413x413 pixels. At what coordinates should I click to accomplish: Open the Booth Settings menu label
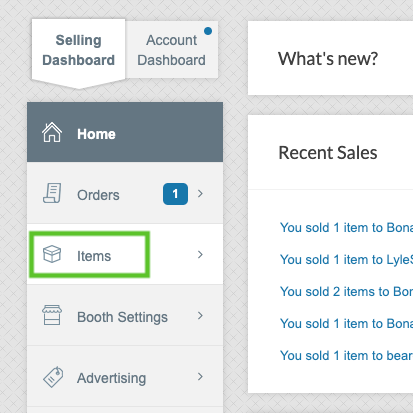tap(122, 317)
